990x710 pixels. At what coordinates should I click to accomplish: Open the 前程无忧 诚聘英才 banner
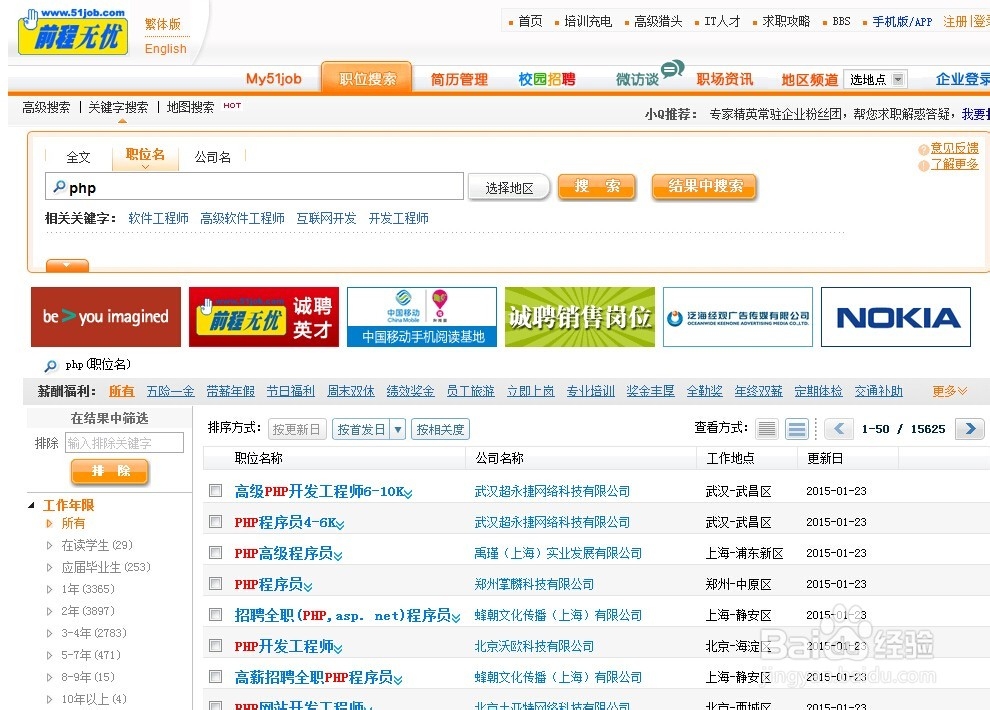264,317
